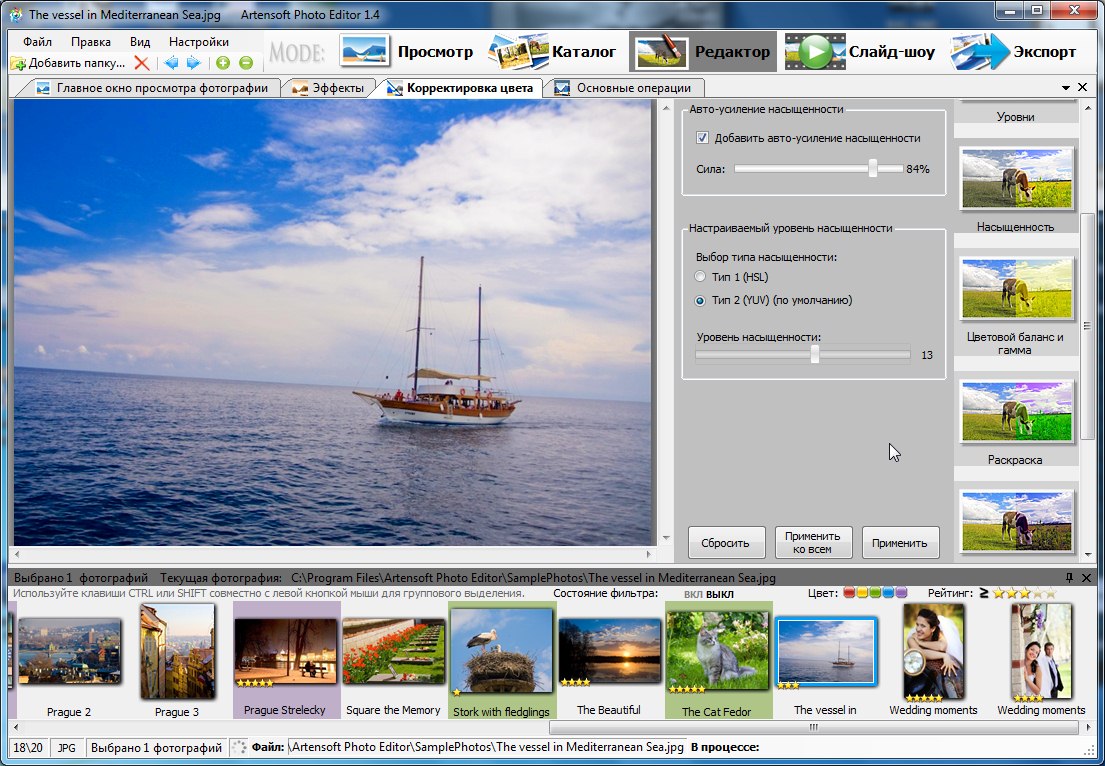Start the Слайд-шоу slideshow mode
The width and height of the screenshot is (1105, 766).
[860, 51]
